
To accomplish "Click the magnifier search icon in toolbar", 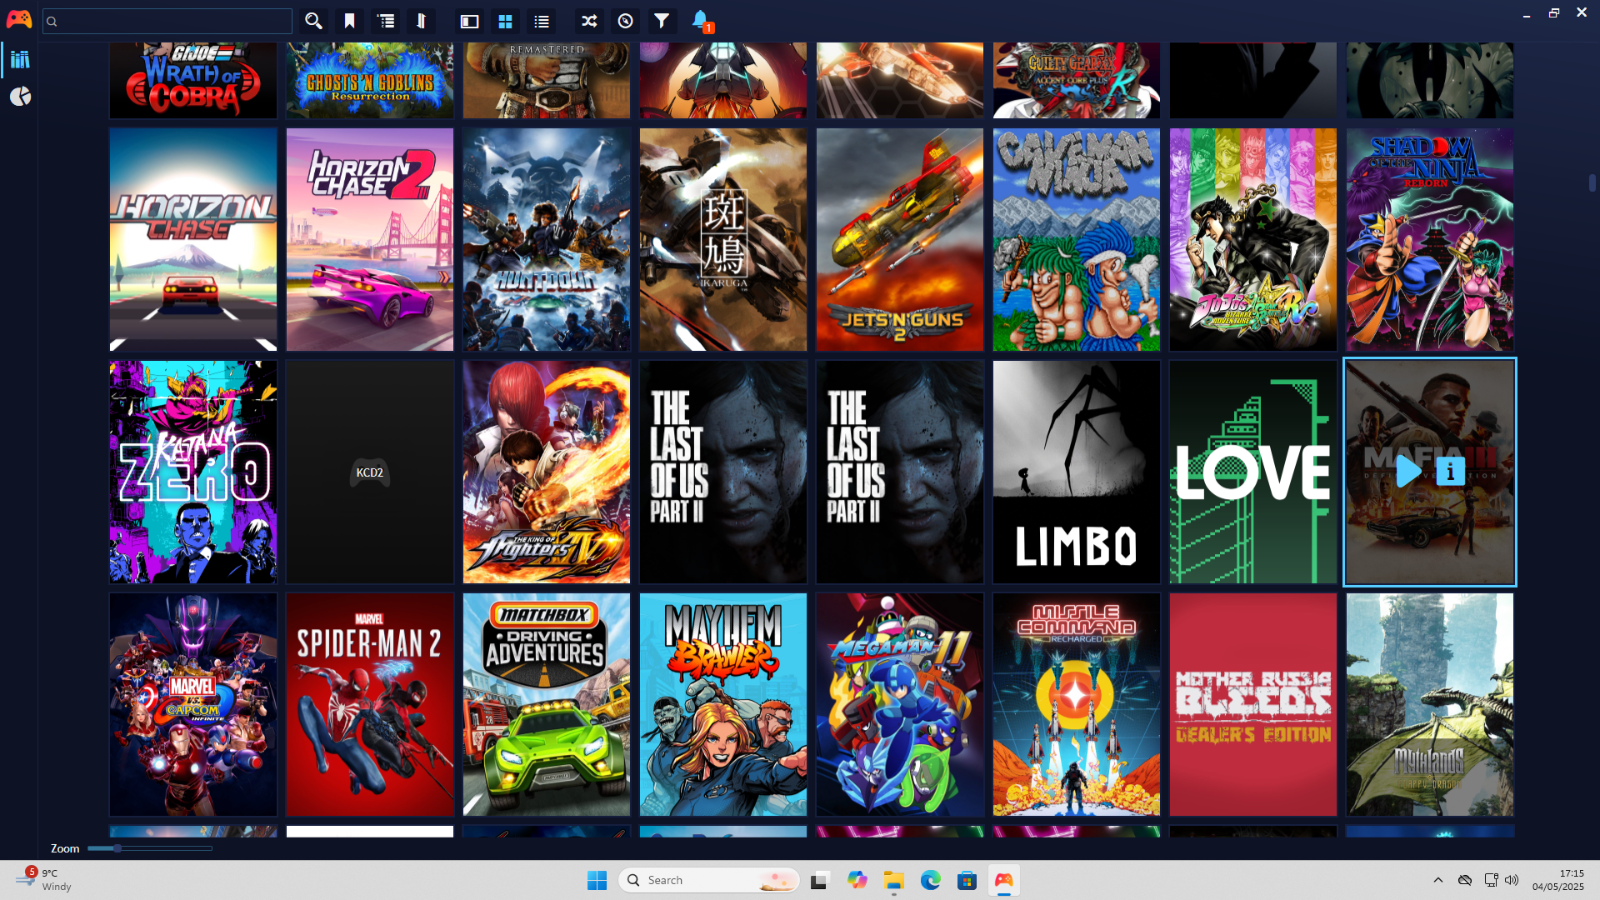I will [x=314, y=21].
